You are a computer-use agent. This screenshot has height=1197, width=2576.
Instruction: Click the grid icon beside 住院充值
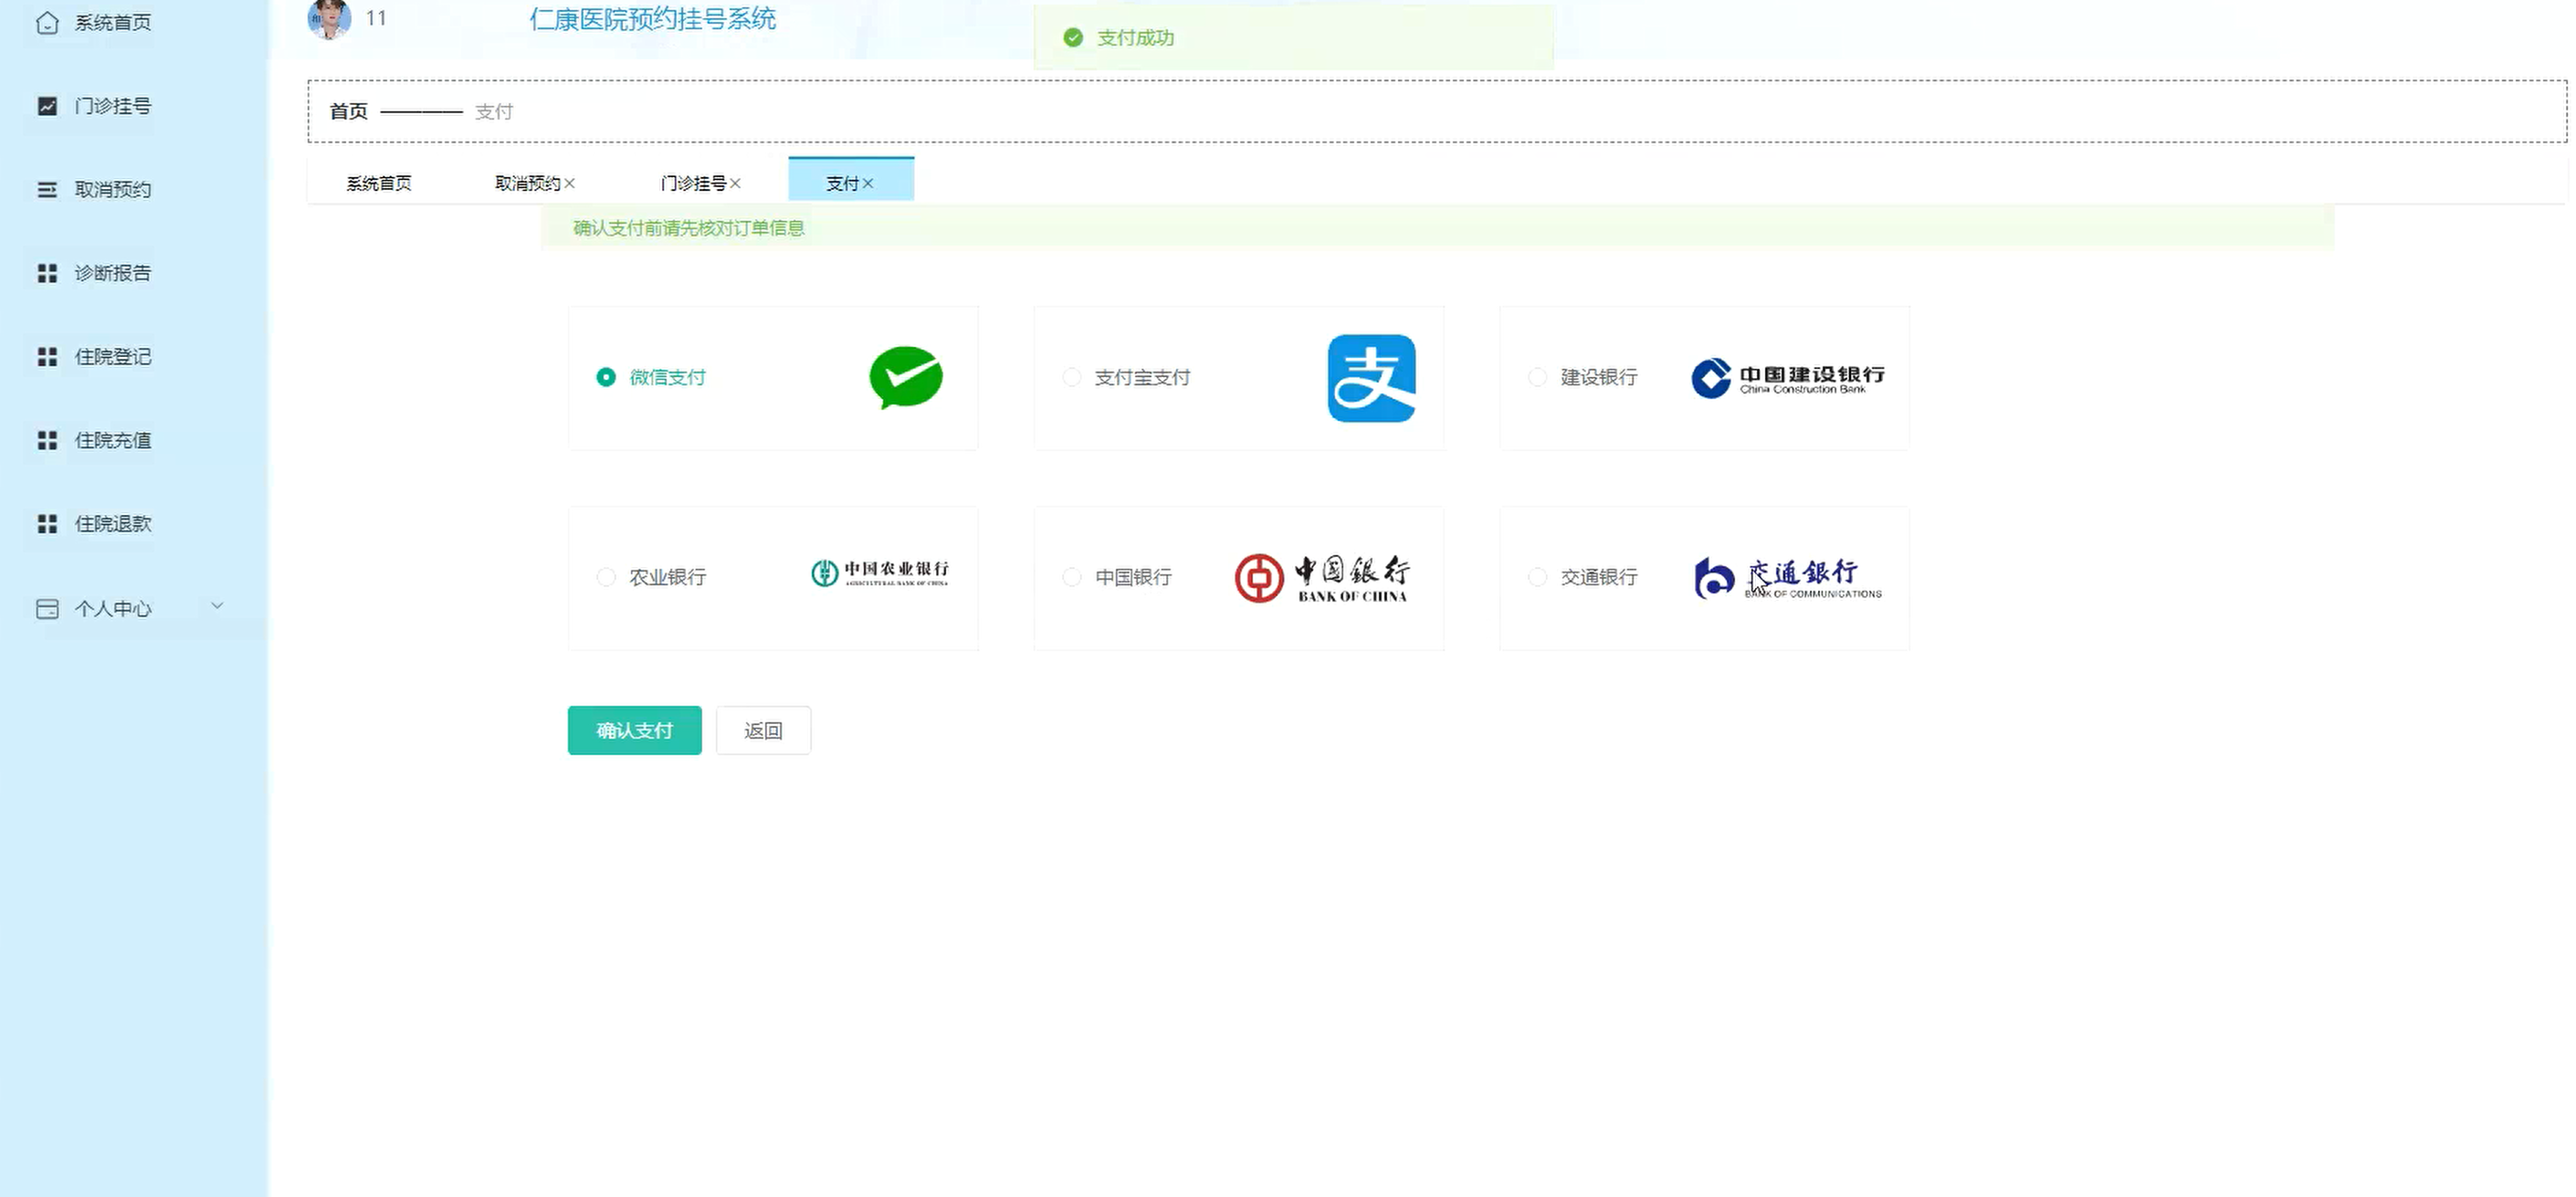click(47, 440)
